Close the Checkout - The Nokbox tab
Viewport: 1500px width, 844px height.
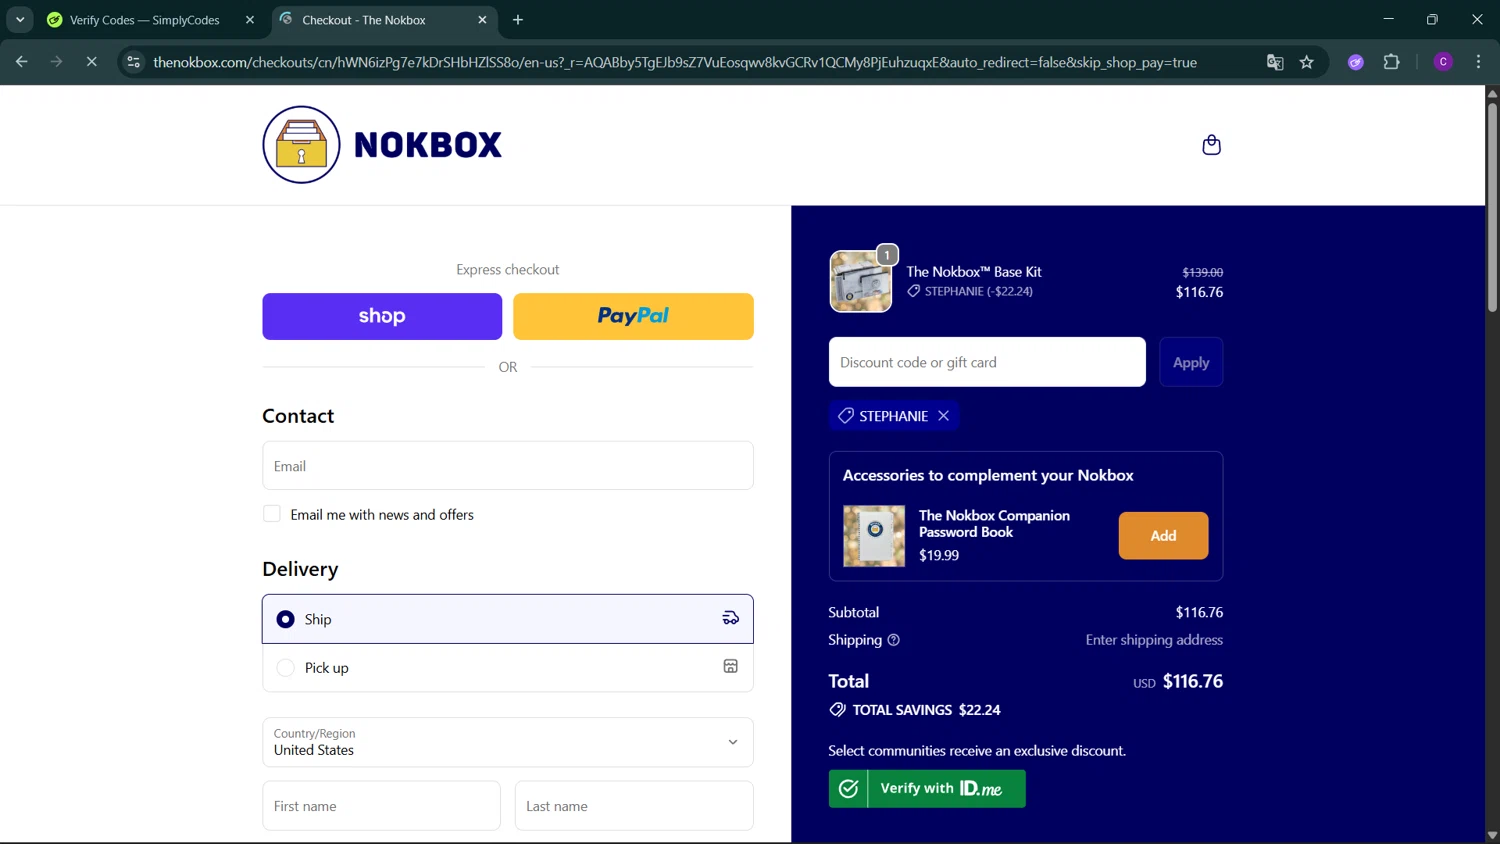[x=482, y=20]
